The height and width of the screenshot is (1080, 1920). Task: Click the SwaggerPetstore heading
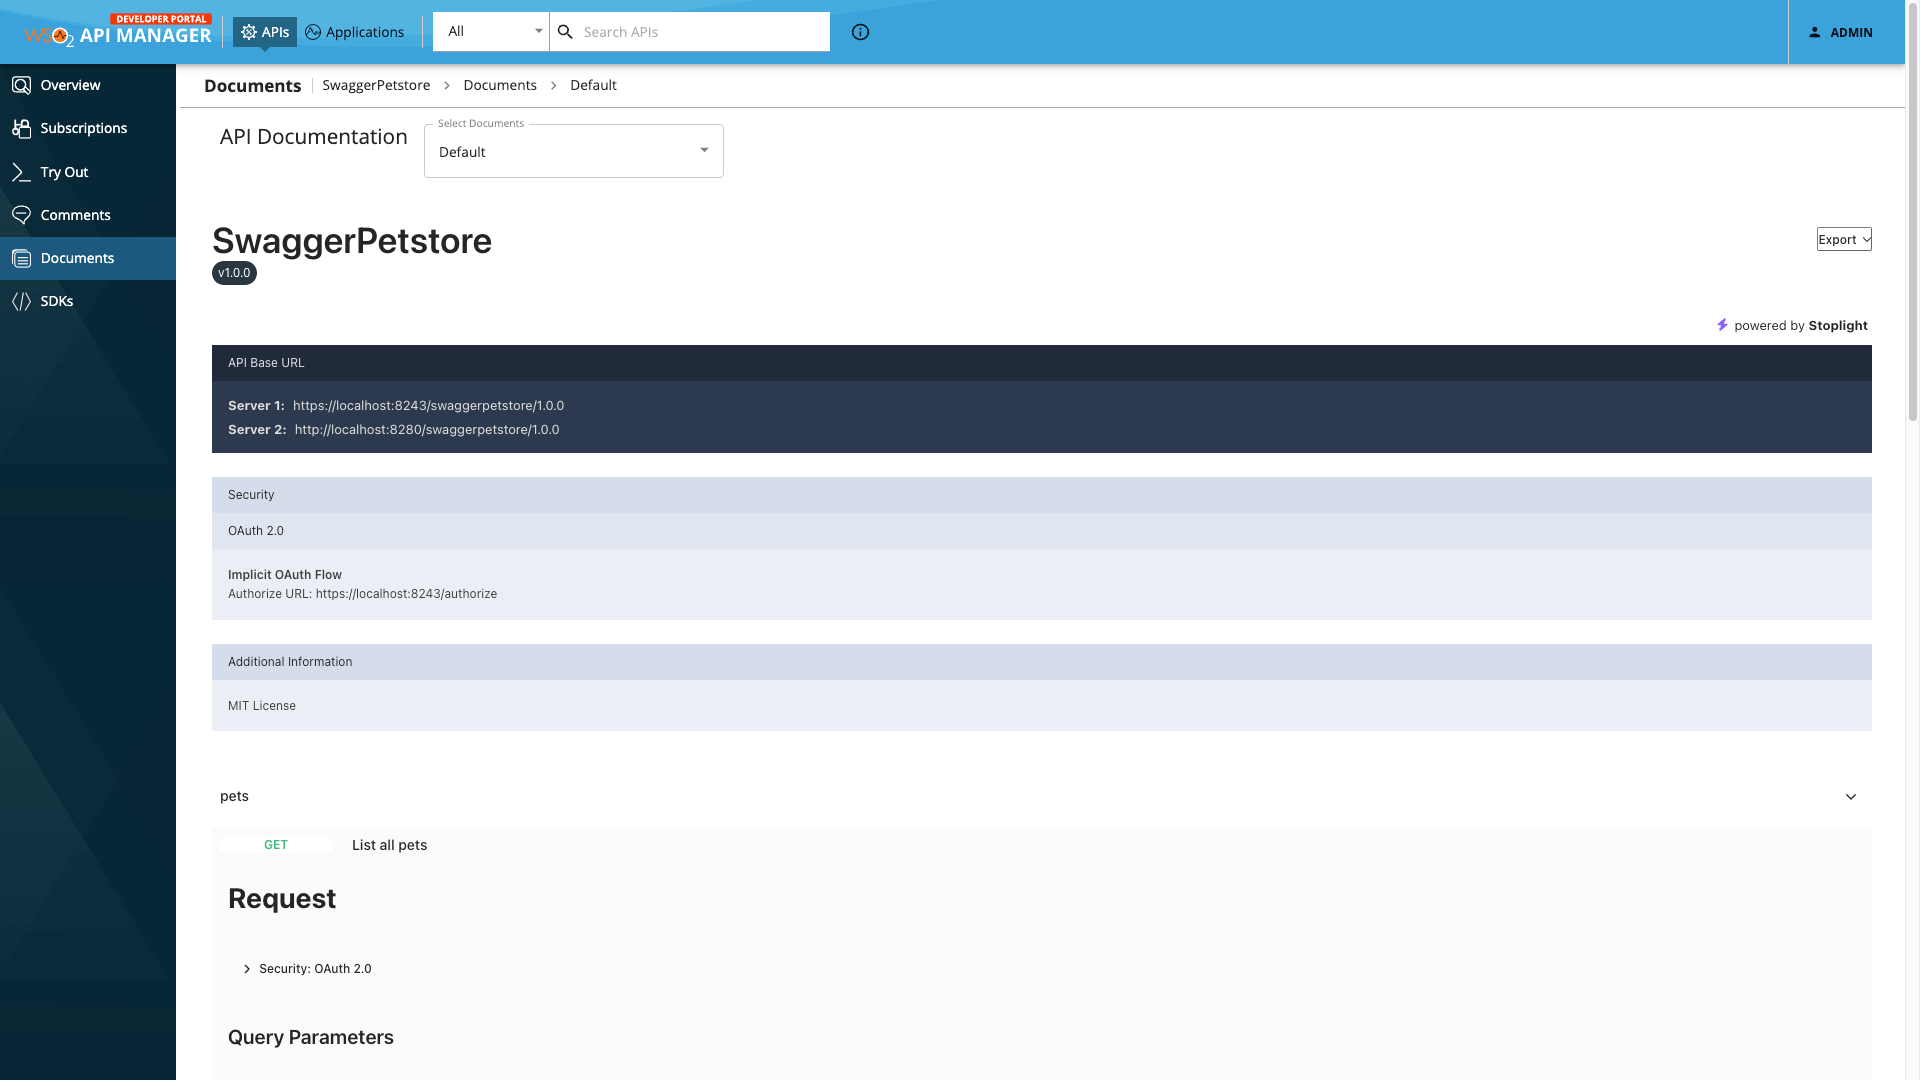tap(352, 241)
